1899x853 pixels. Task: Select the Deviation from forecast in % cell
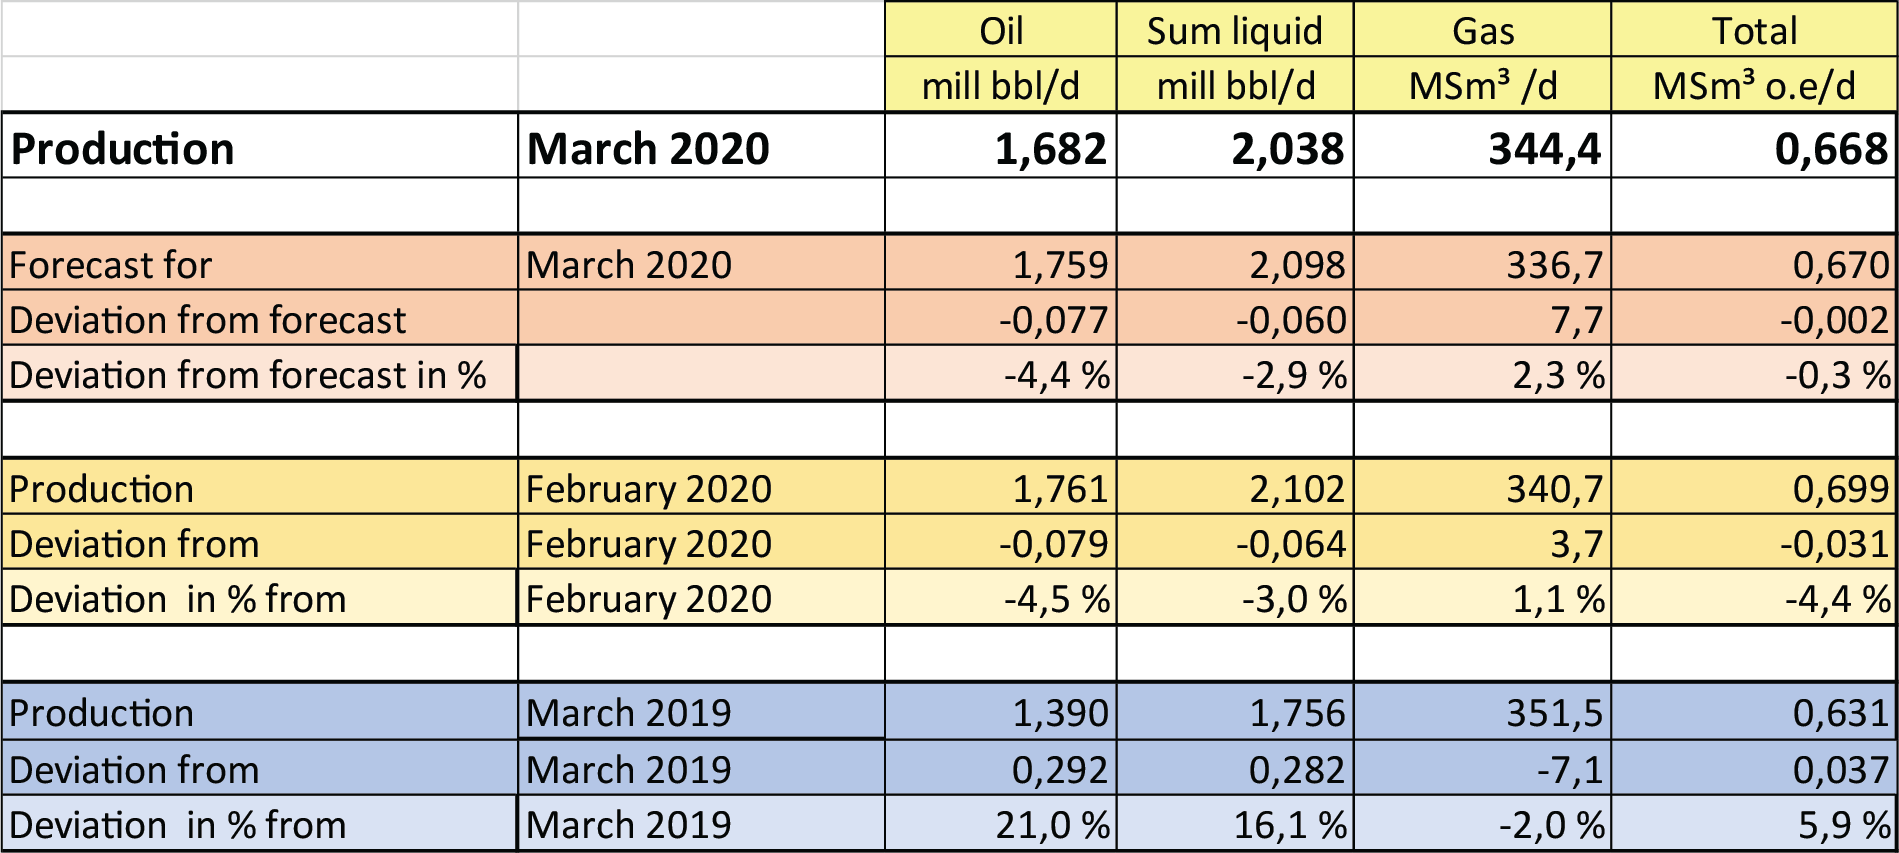[x=247, y=375]
